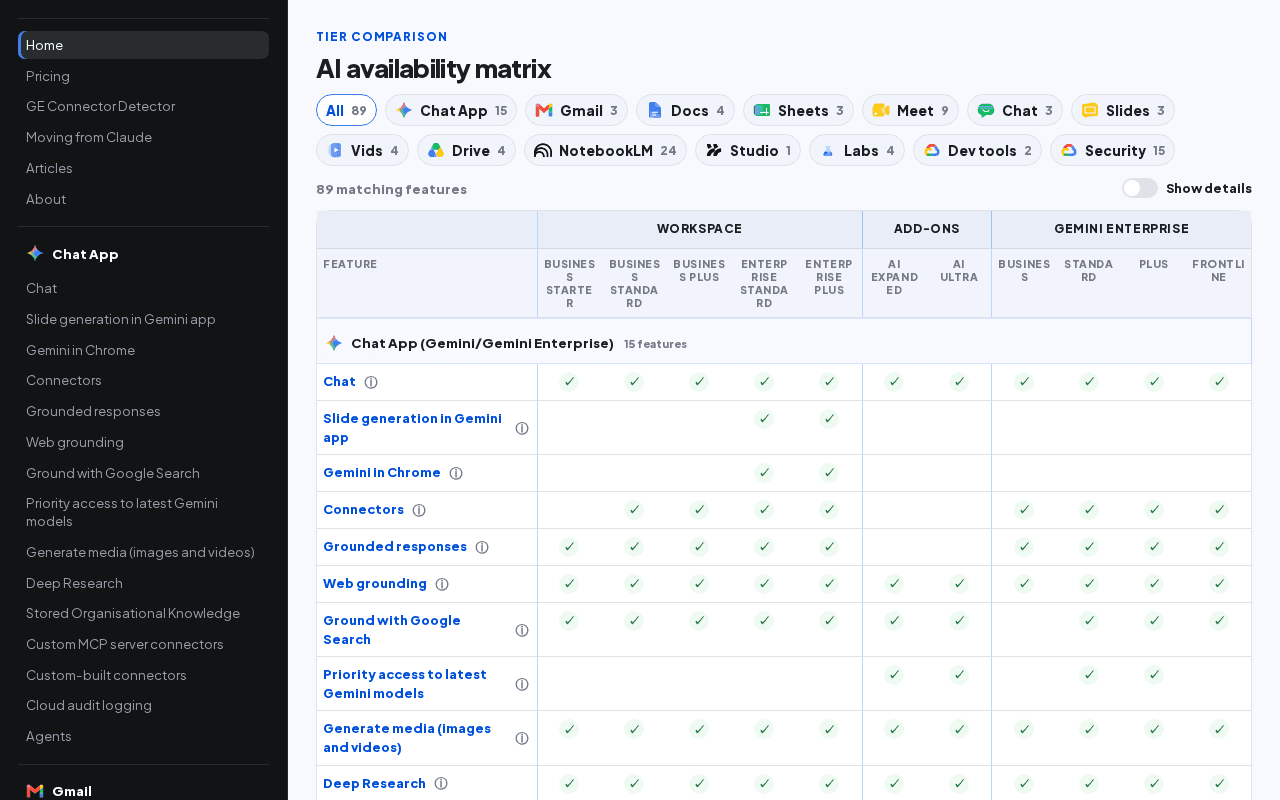The width and height of the screenshot is (1280, 800).
Task: Show info for Deep Research feature
Action: tap(441, 784)
